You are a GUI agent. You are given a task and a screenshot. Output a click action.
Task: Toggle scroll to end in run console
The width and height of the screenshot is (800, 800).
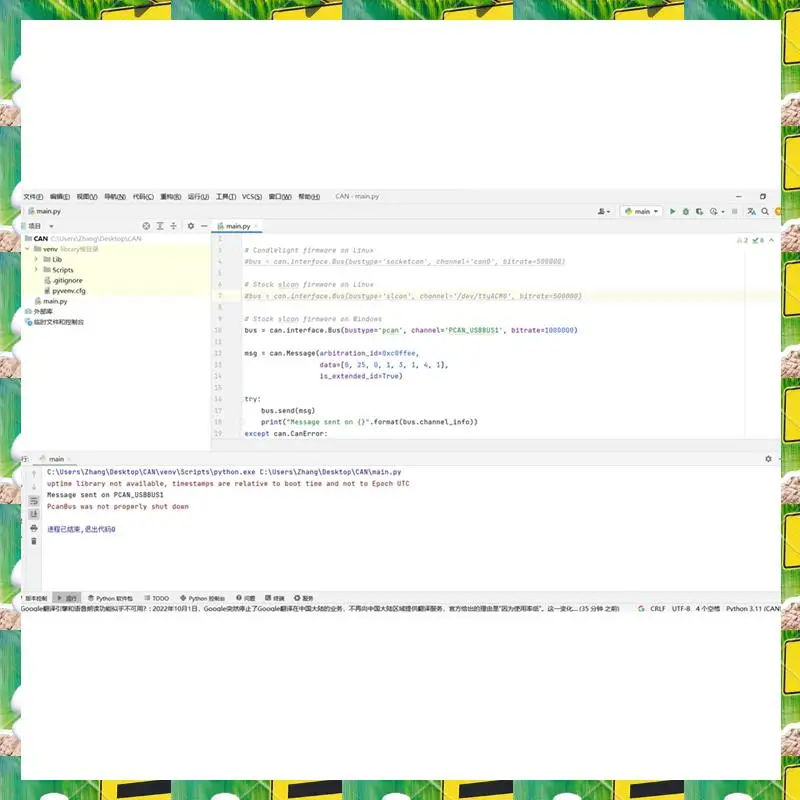[34, 514]
